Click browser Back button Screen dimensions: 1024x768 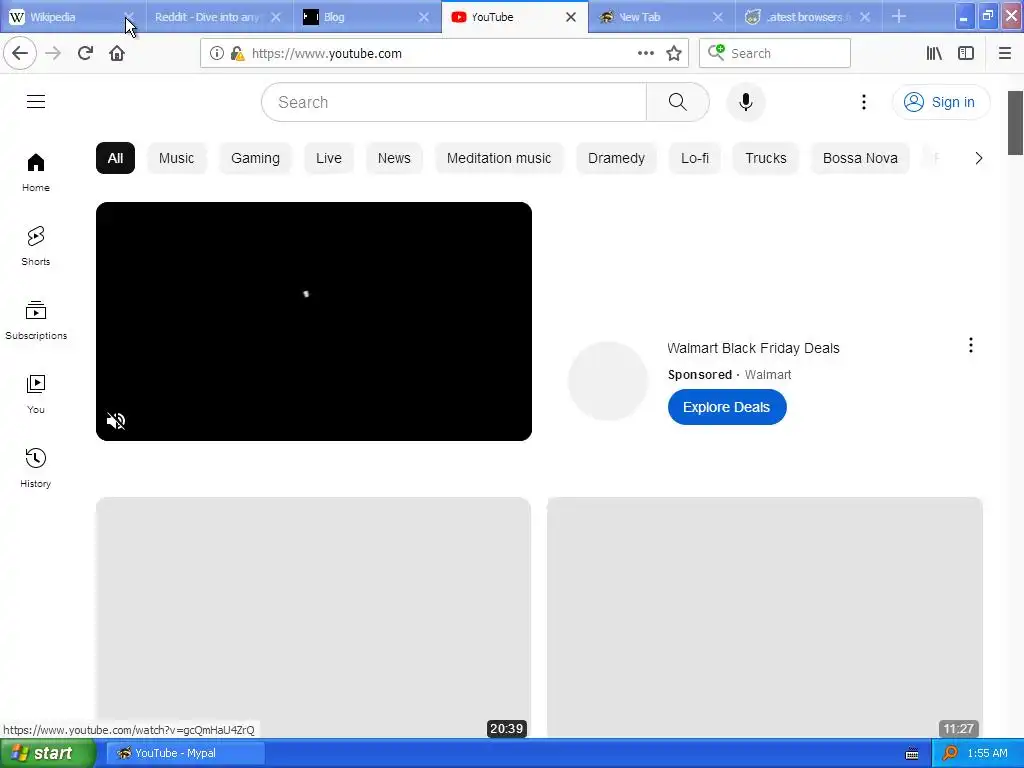(x=20, y=54)
